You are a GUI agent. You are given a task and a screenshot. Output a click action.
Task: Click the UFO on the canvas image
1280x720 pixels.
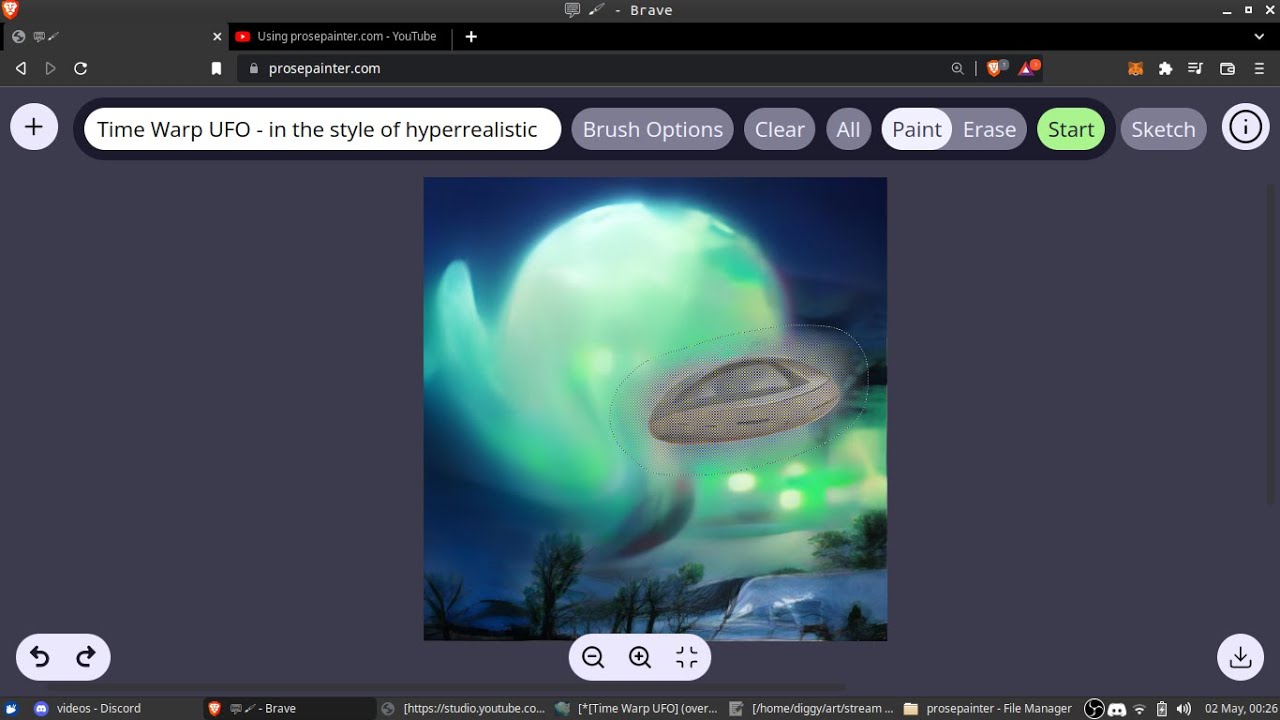pyautogui.click(x=745, y=402)
